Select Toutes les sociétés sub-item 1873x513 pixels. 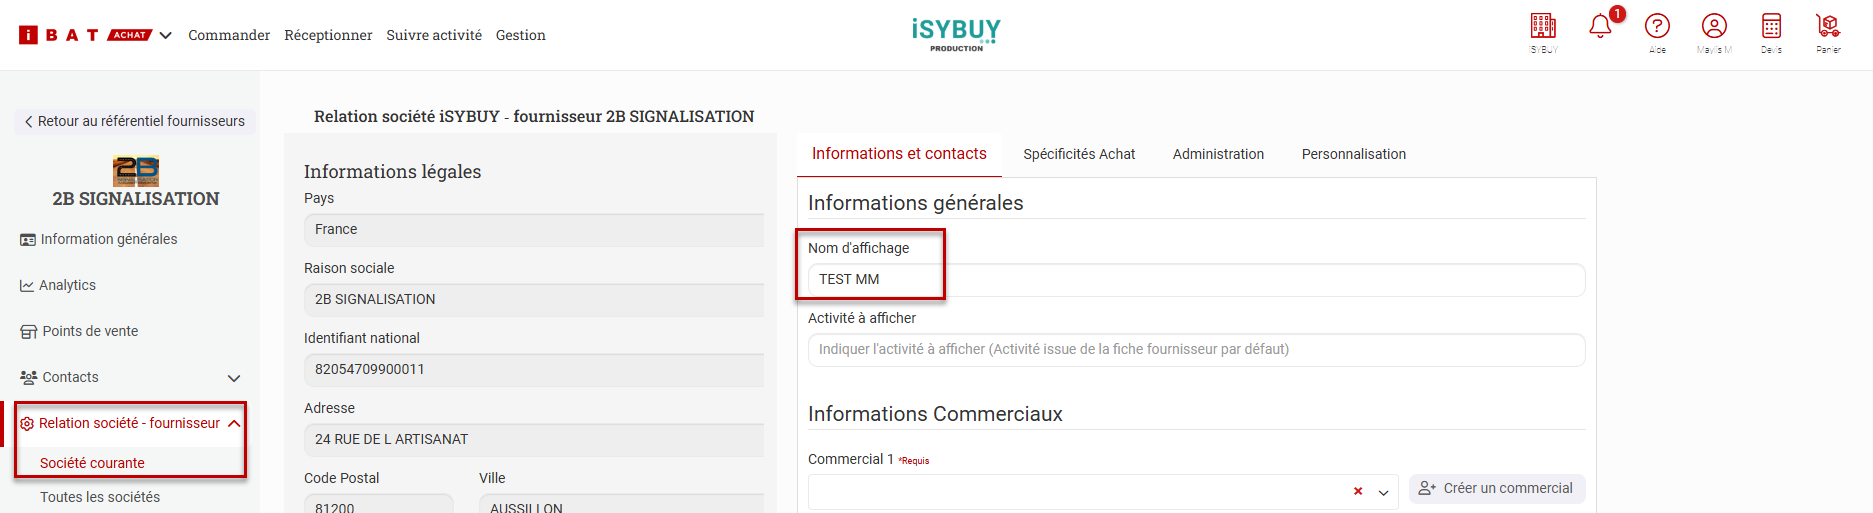[100, 497]
